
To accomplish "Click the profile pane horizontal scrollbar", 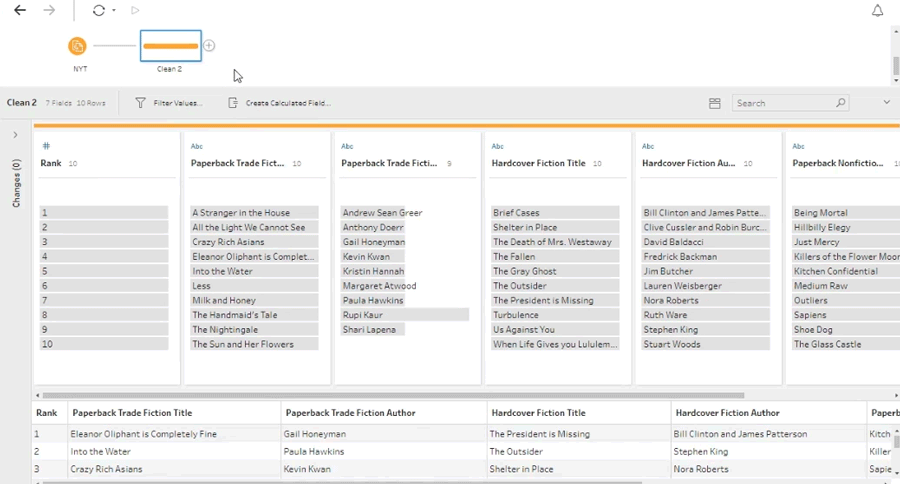I will point(390,395).
